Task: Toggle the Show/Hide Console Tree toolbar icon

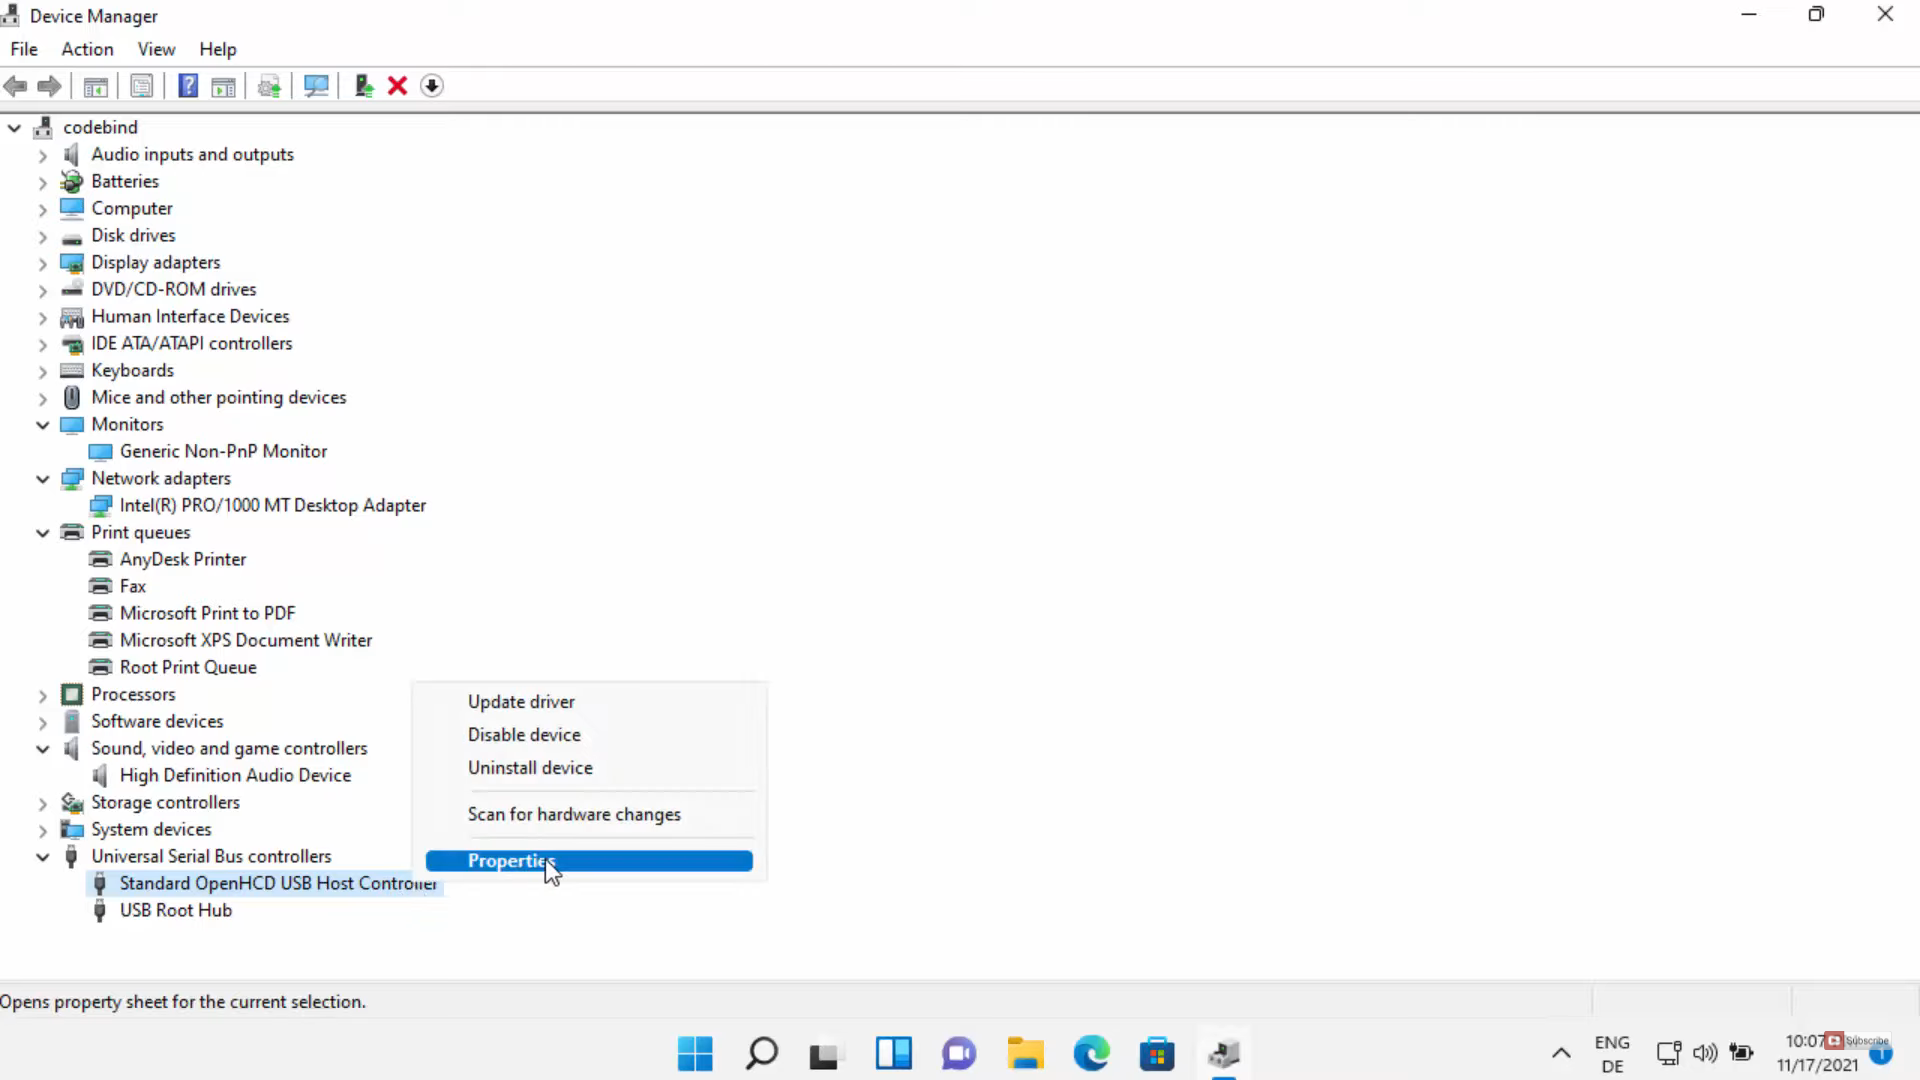Action: tap(96, 86)
